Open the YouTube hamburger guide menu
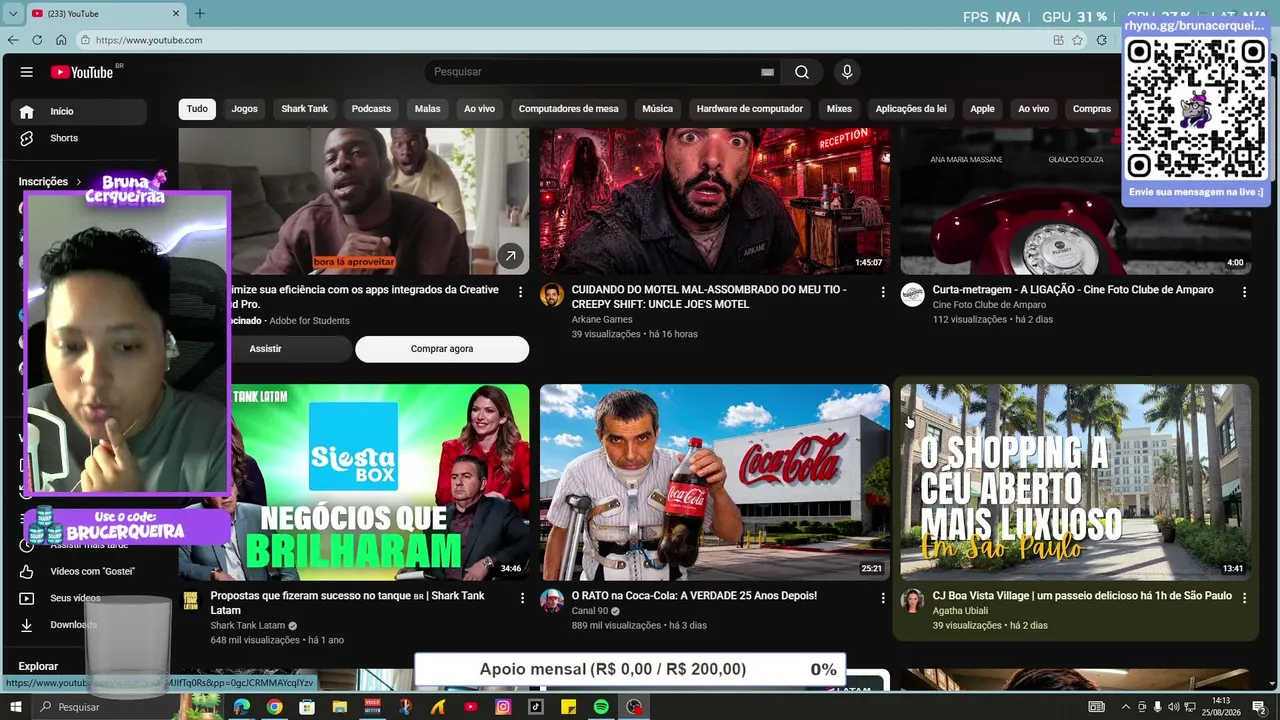Viewport: 1280px width, 720px height. point(27,72)
